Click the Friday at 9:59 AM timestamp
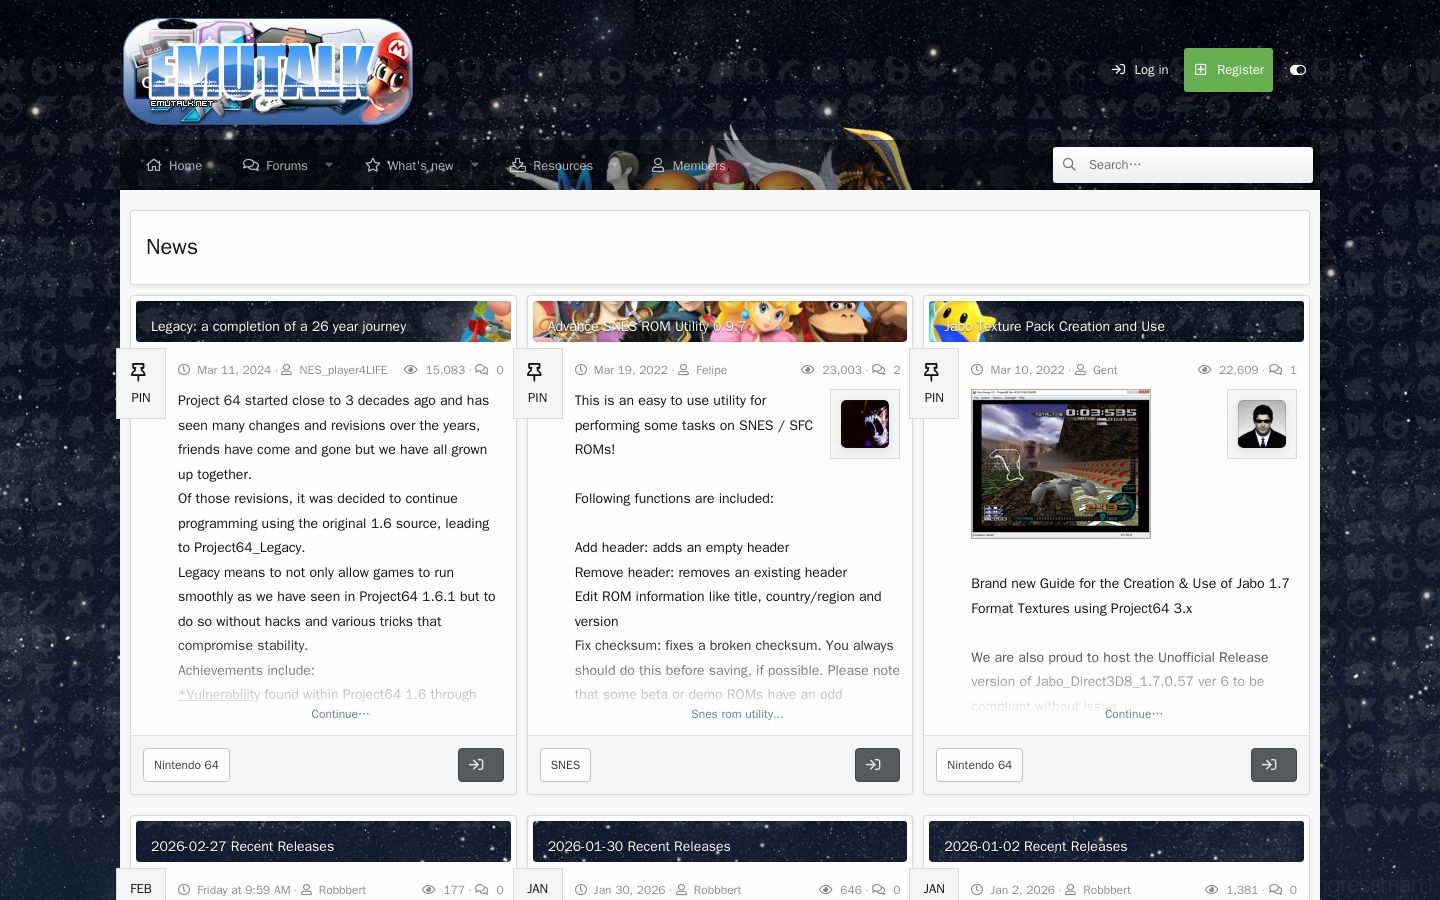Image resolution: width=1440 pixels, height=900 pixels. (244, 890)
